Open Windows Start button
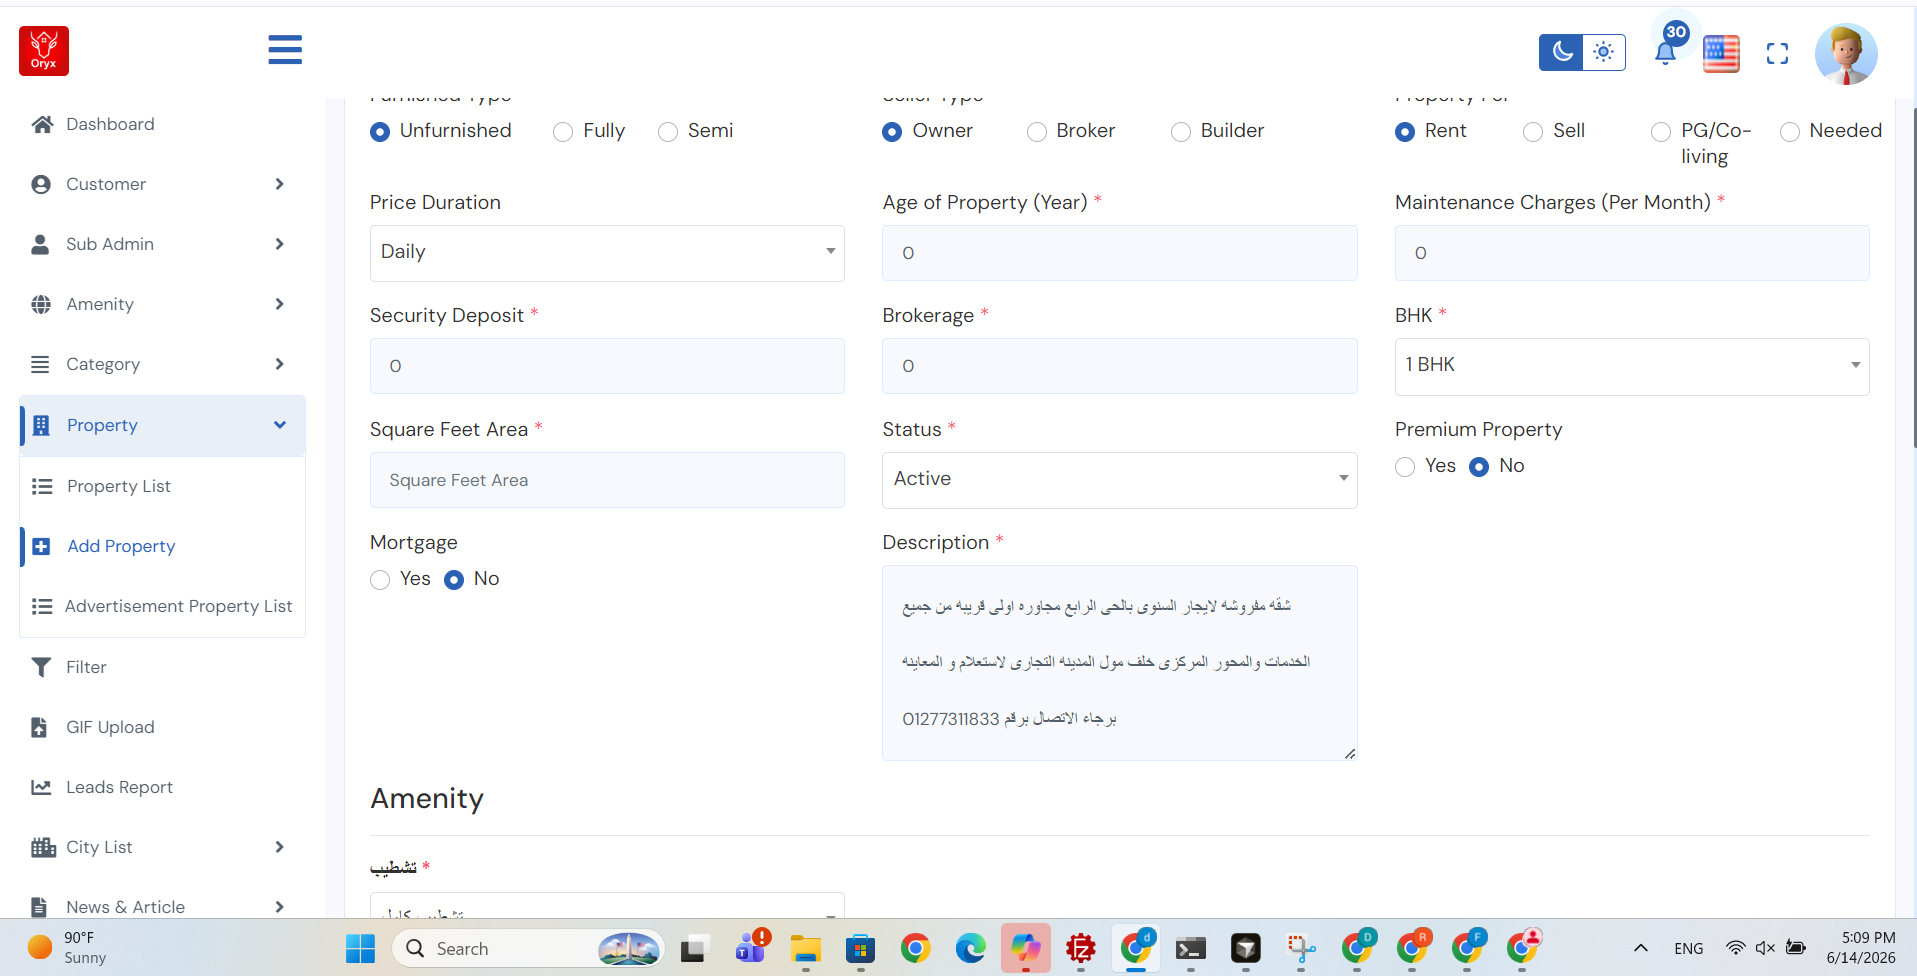Viewport: 1917px width, 976px height. [360, 948]
